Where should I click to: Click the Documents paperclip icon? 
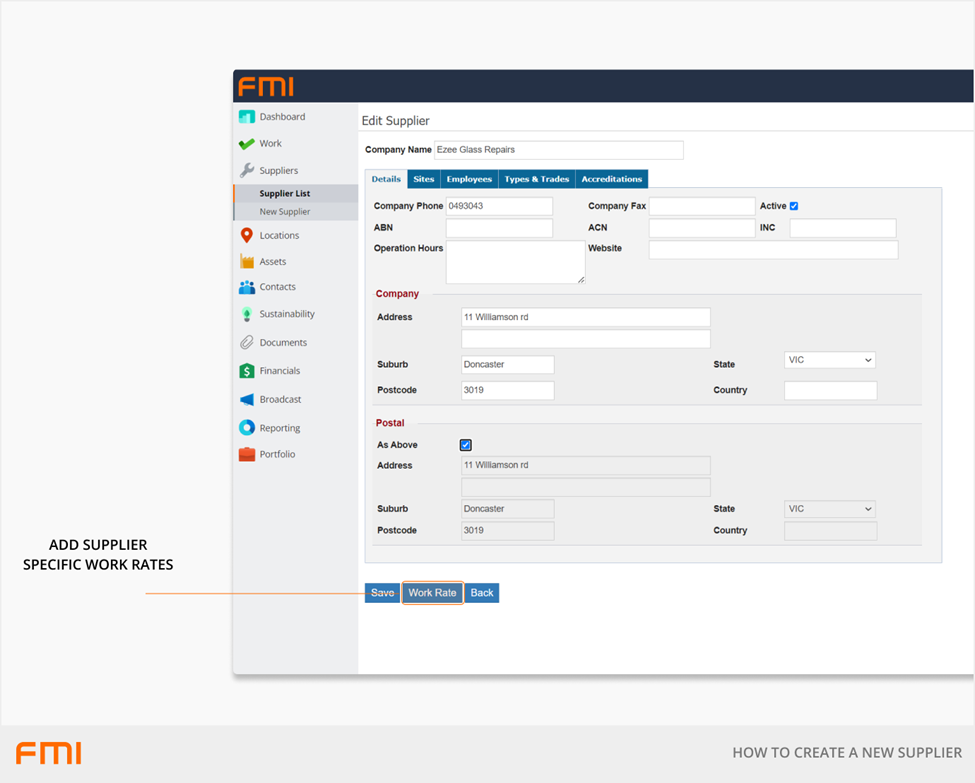[246, 343]
